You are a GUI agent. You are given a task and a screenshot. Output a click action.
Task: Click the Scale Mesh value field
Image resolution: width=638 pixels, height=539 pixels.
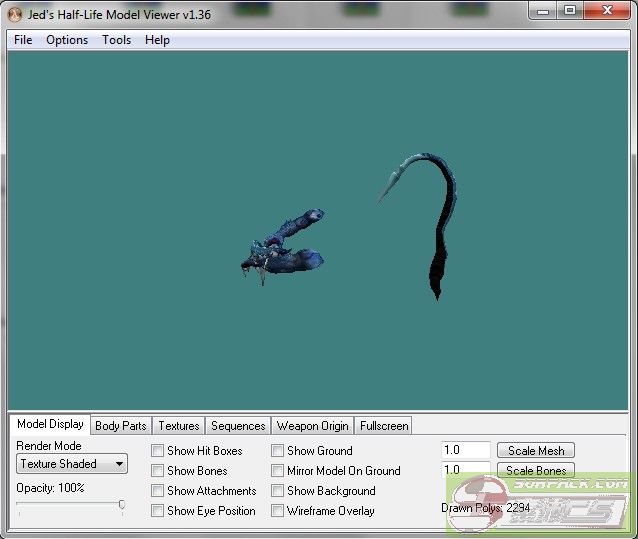tap(465, 451)
